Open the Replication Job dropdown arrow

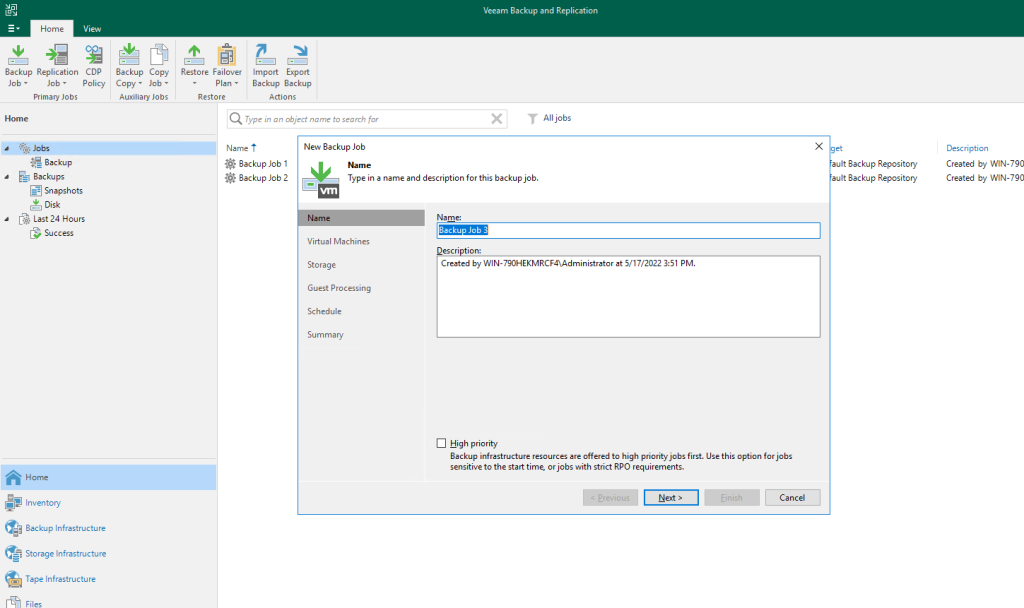point(64,84)
